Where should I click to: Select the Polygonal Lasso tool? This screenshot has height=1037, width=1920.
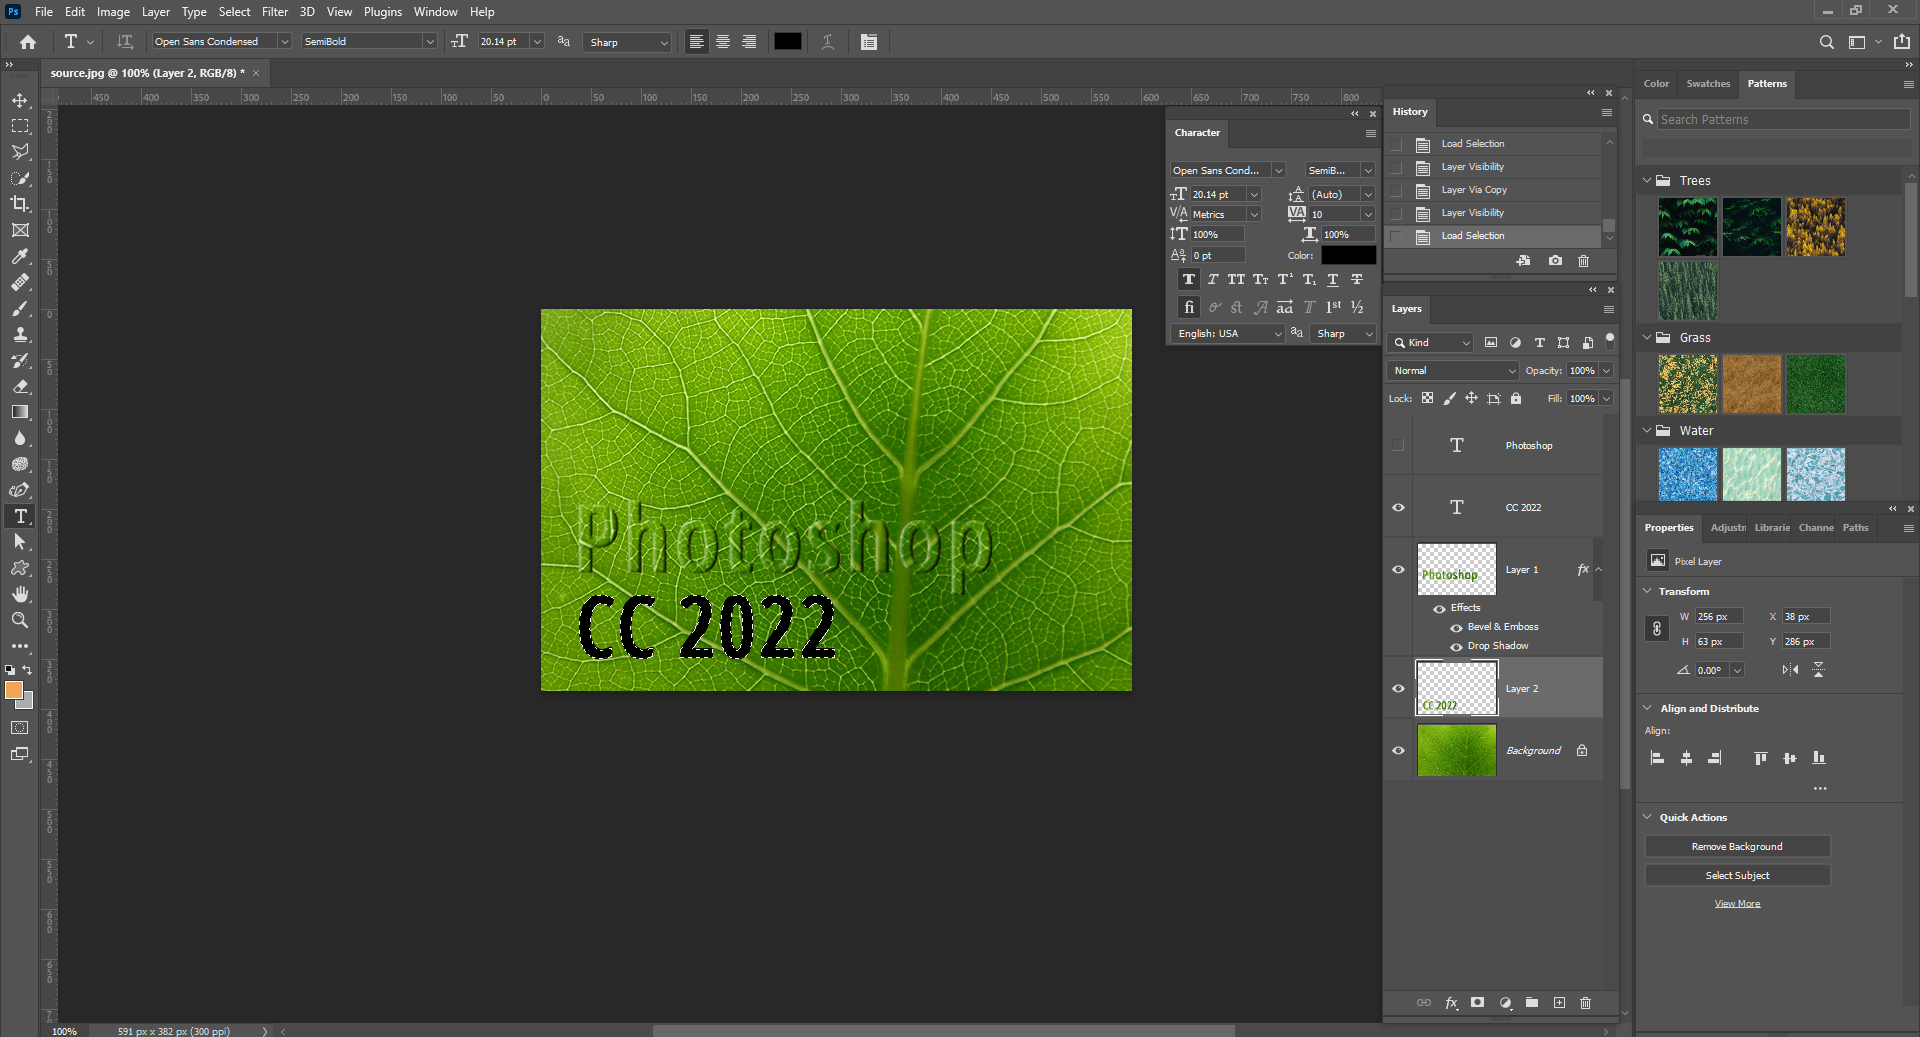[x=20, y=152]
